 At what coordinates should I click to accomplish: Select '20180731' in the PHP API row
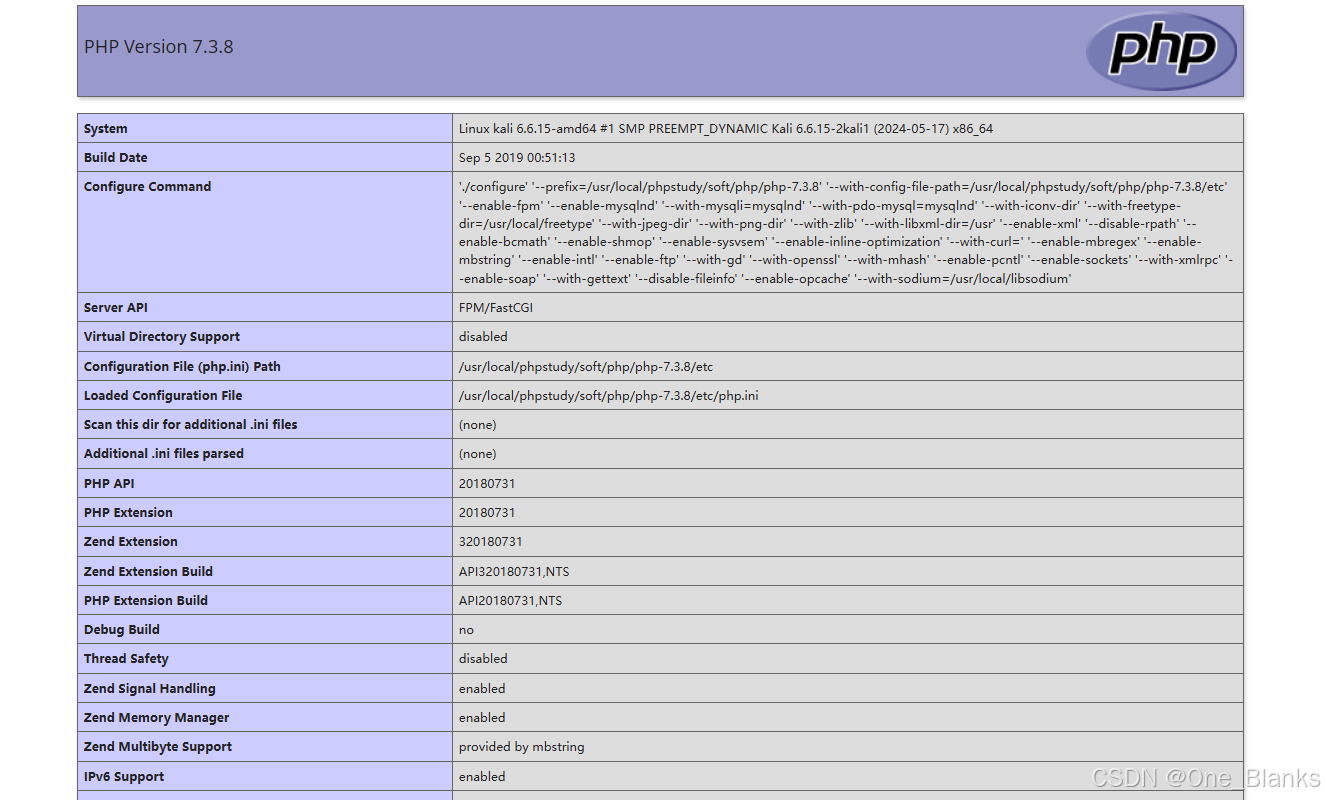point(487,484)
